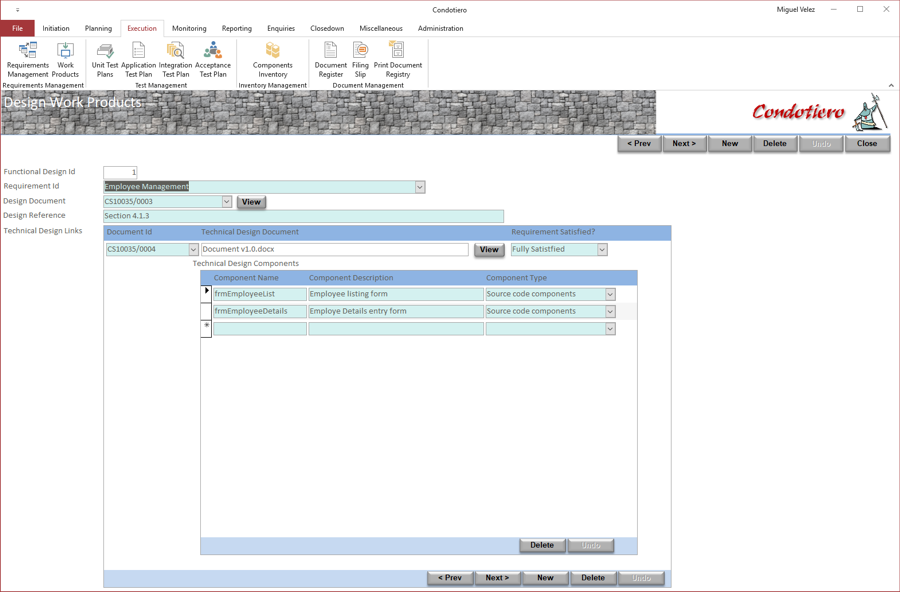The width and height of the screenshot is (900, 592).
Task: Open the Miscellaneous tab
Action: click(x=381, y=28)
